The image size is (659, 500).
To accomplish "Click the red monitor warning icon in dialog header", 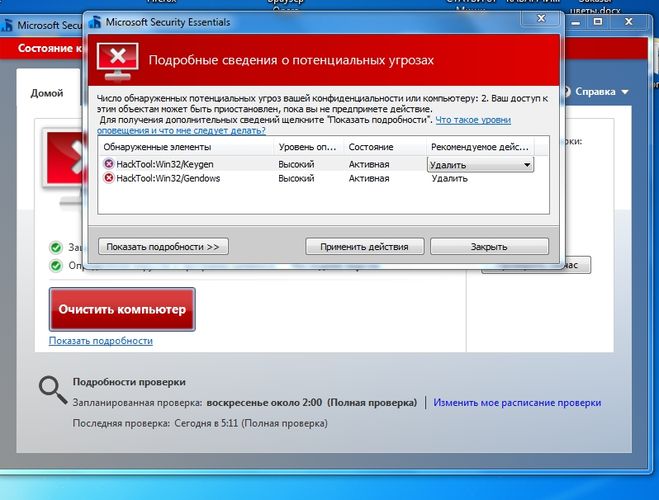I will pyautogui.click(x=118, y=61).
